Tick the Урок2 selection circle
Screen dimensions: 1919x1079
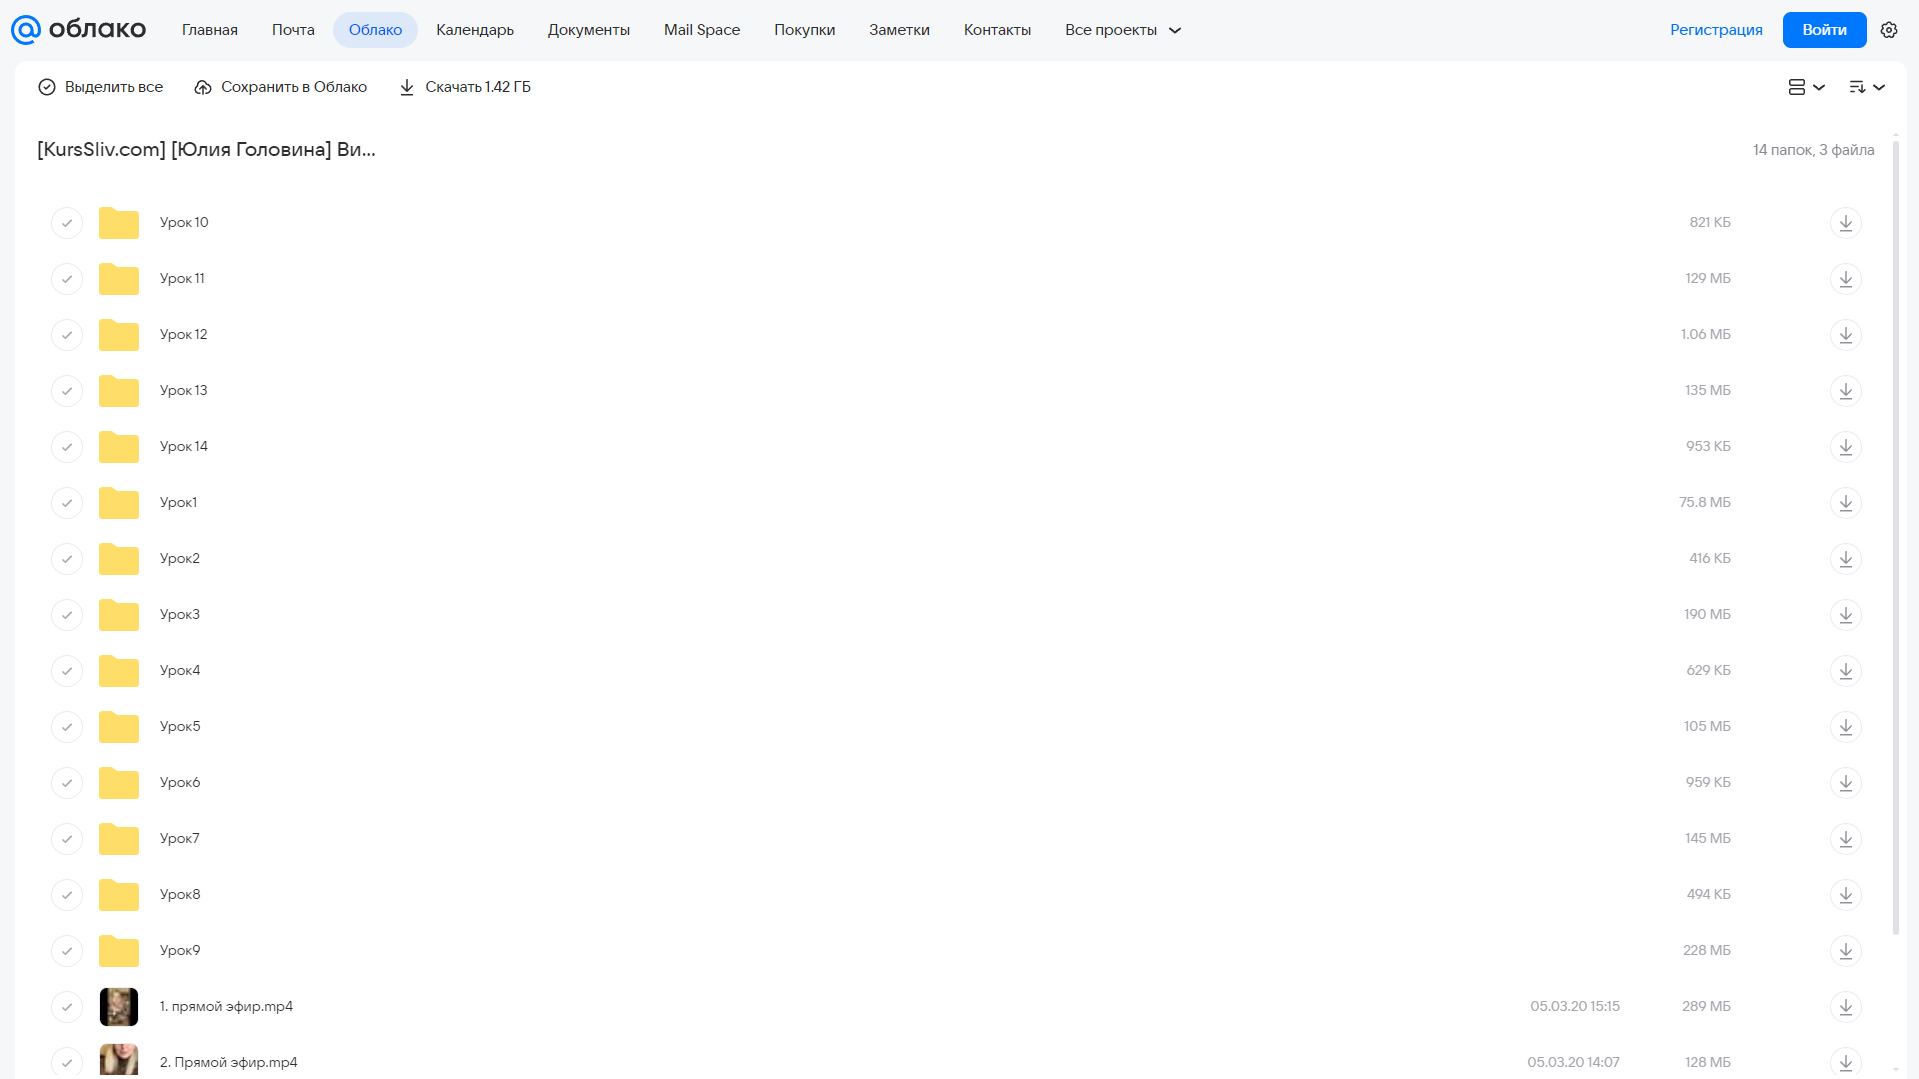[67, 558]
